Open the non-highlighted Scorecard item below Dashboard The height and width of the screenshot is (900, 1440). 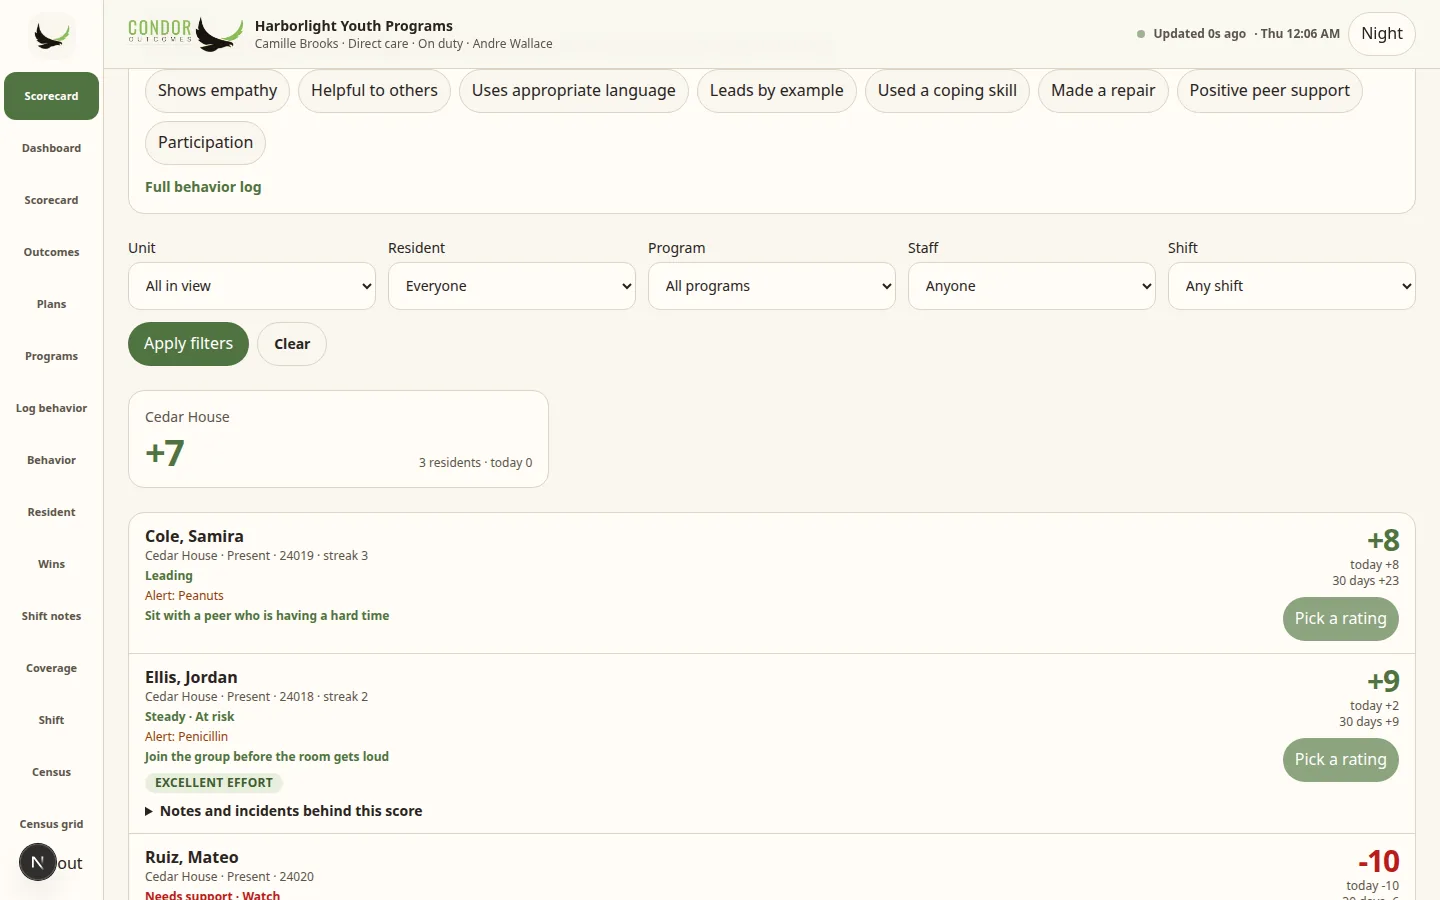click(x=51, y=200)
